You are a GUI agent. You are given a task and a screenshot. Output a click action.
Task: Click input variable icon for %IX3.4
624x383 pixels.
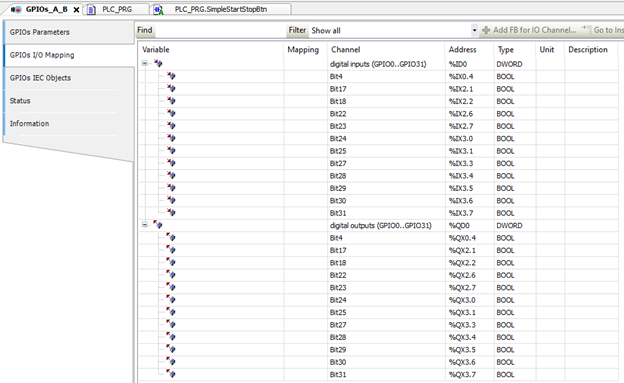[171, 175]
